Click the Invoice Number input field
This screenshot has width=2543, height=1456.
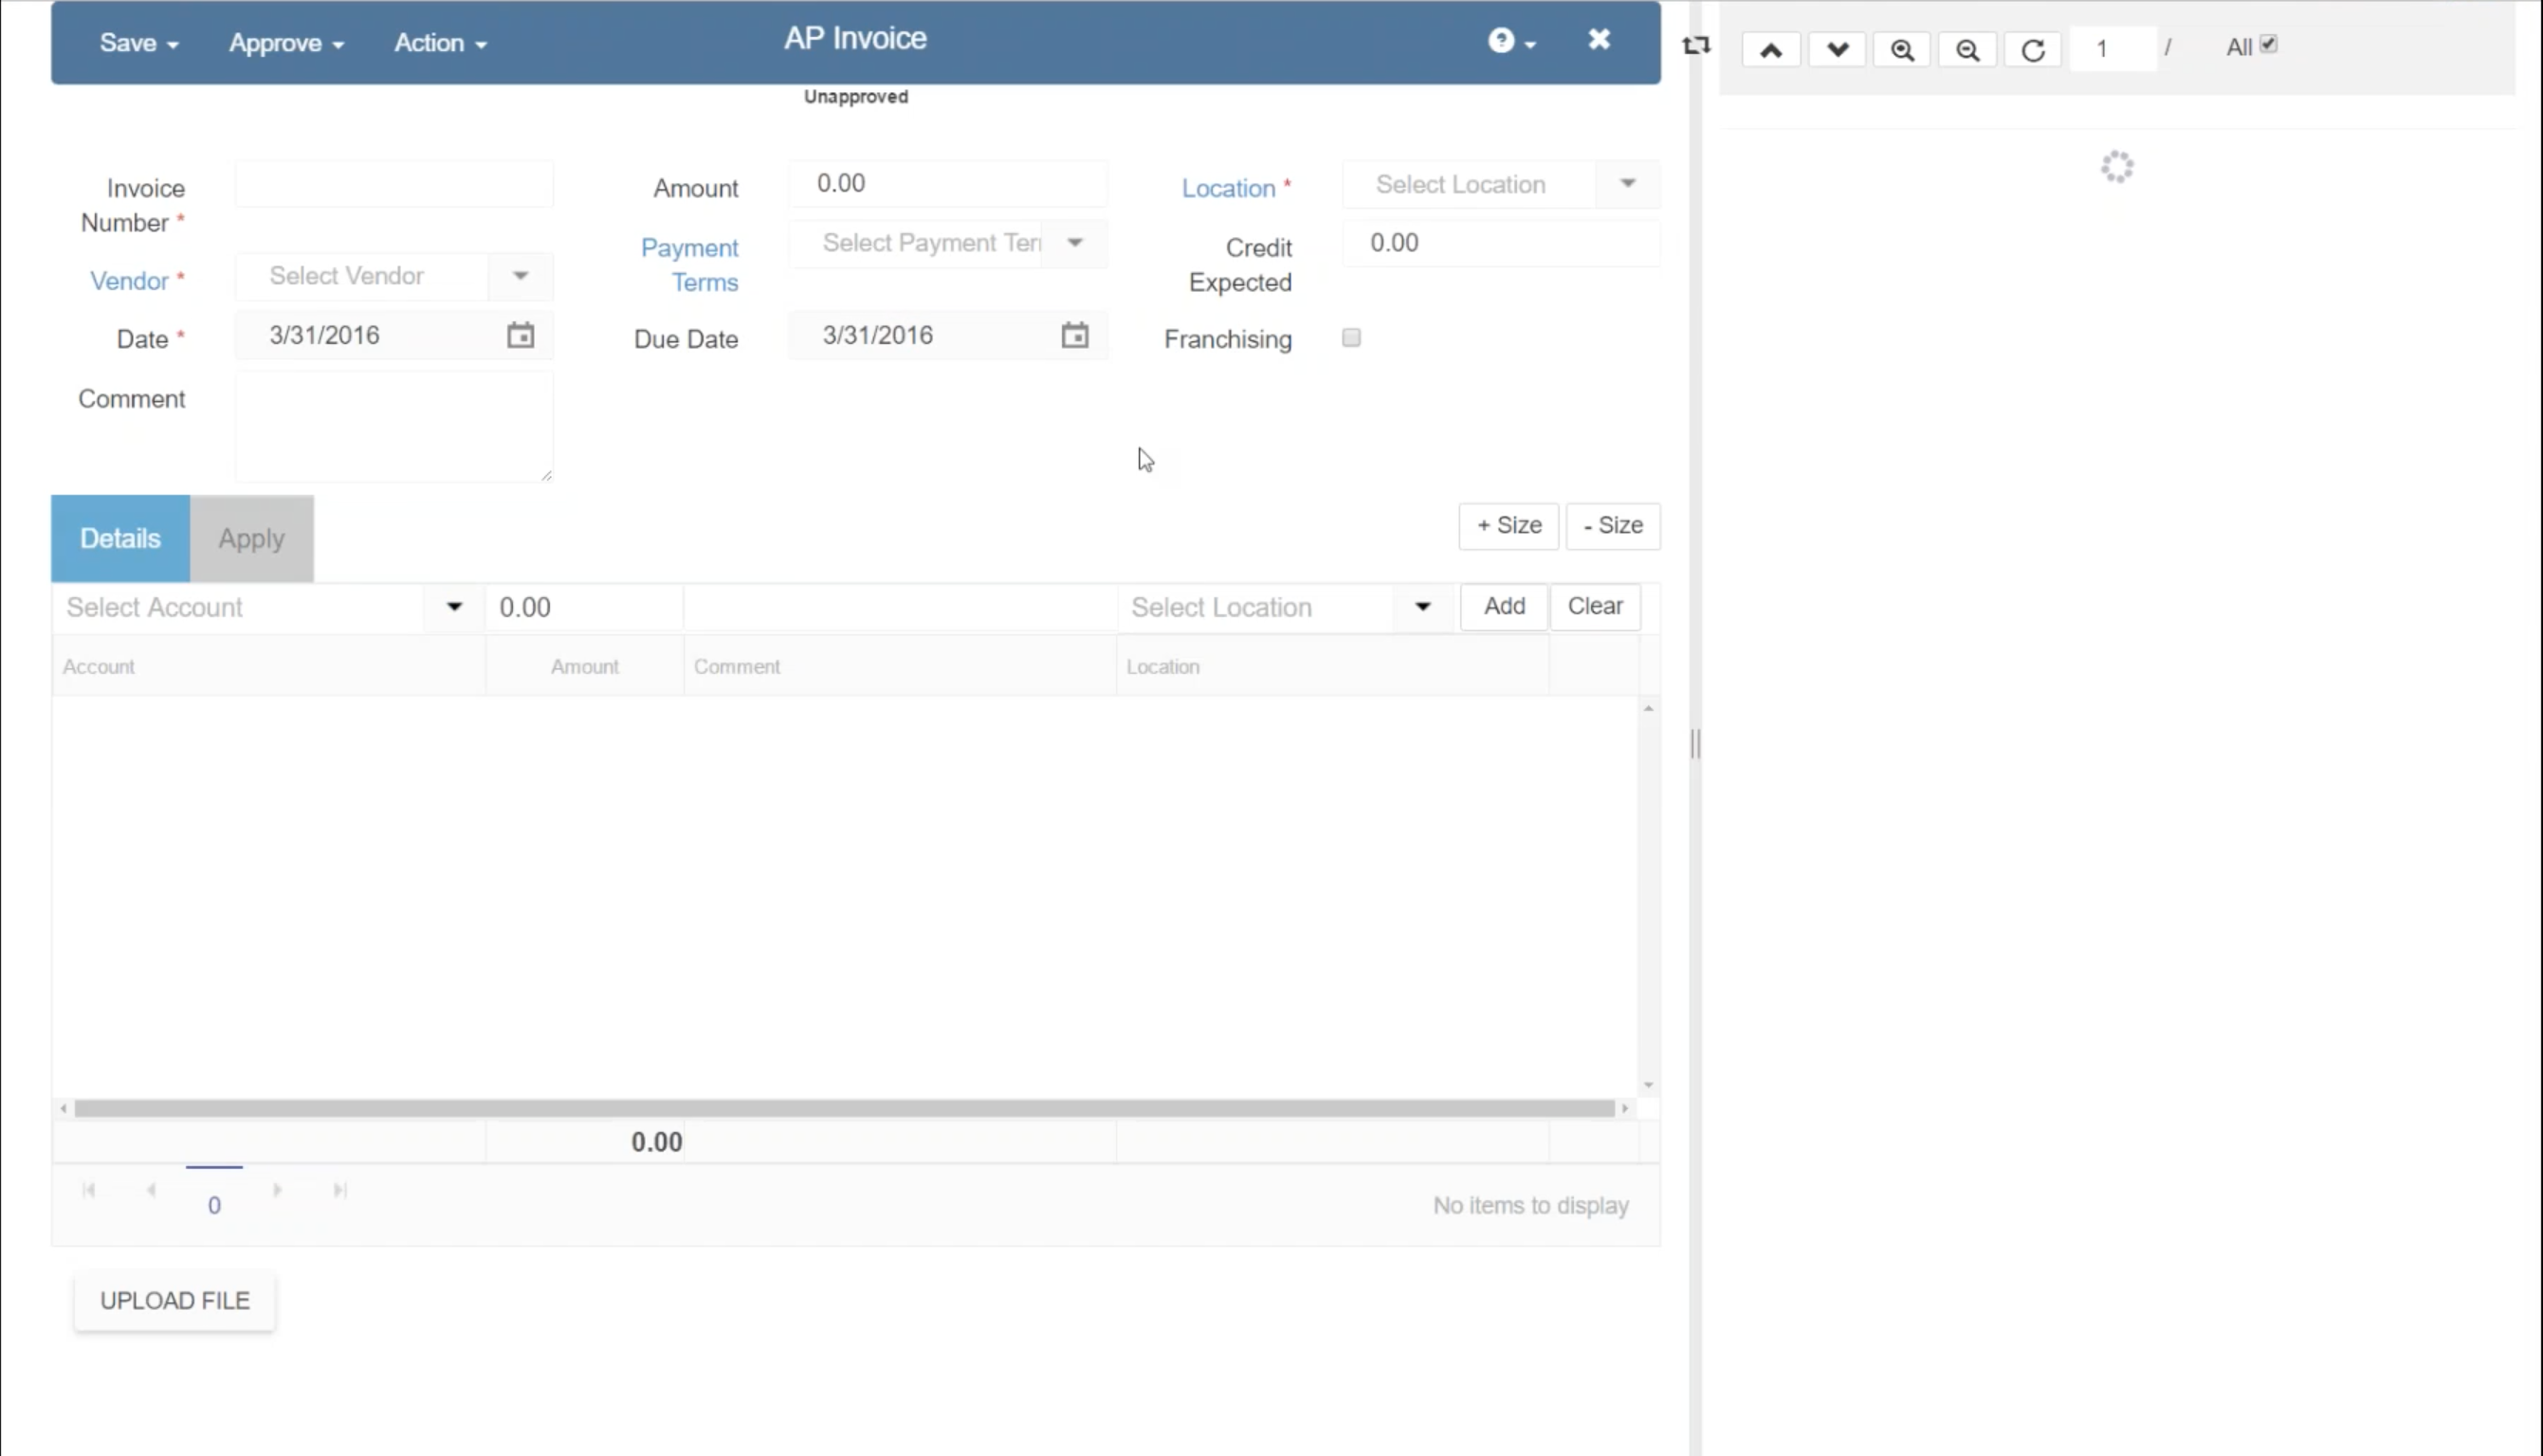394,185
